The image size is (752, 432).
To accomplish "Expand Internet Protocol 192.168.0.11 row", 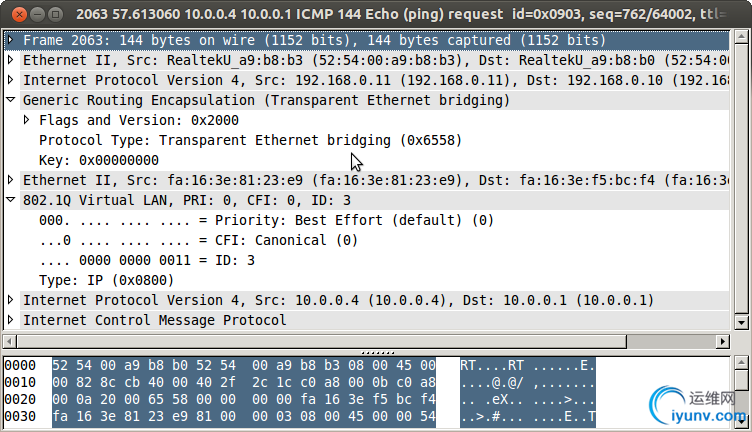I will (11, 80).
